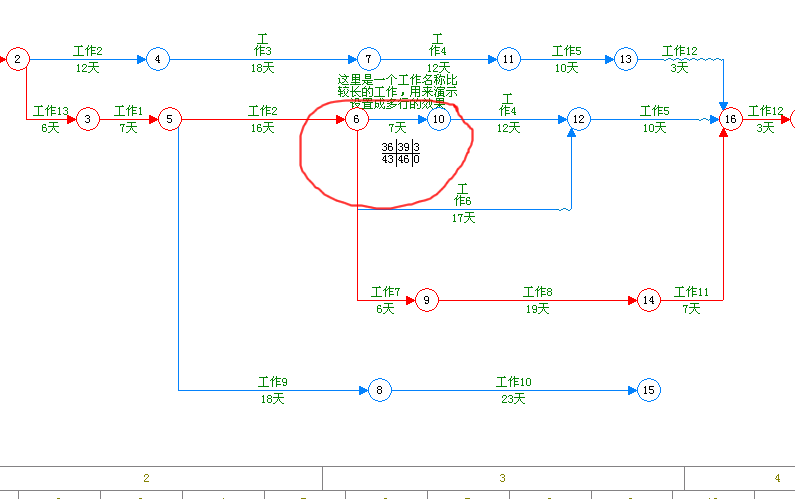
Task: Select 工作4 label between nodes 10 and 12
Action: tap(508, 104)
